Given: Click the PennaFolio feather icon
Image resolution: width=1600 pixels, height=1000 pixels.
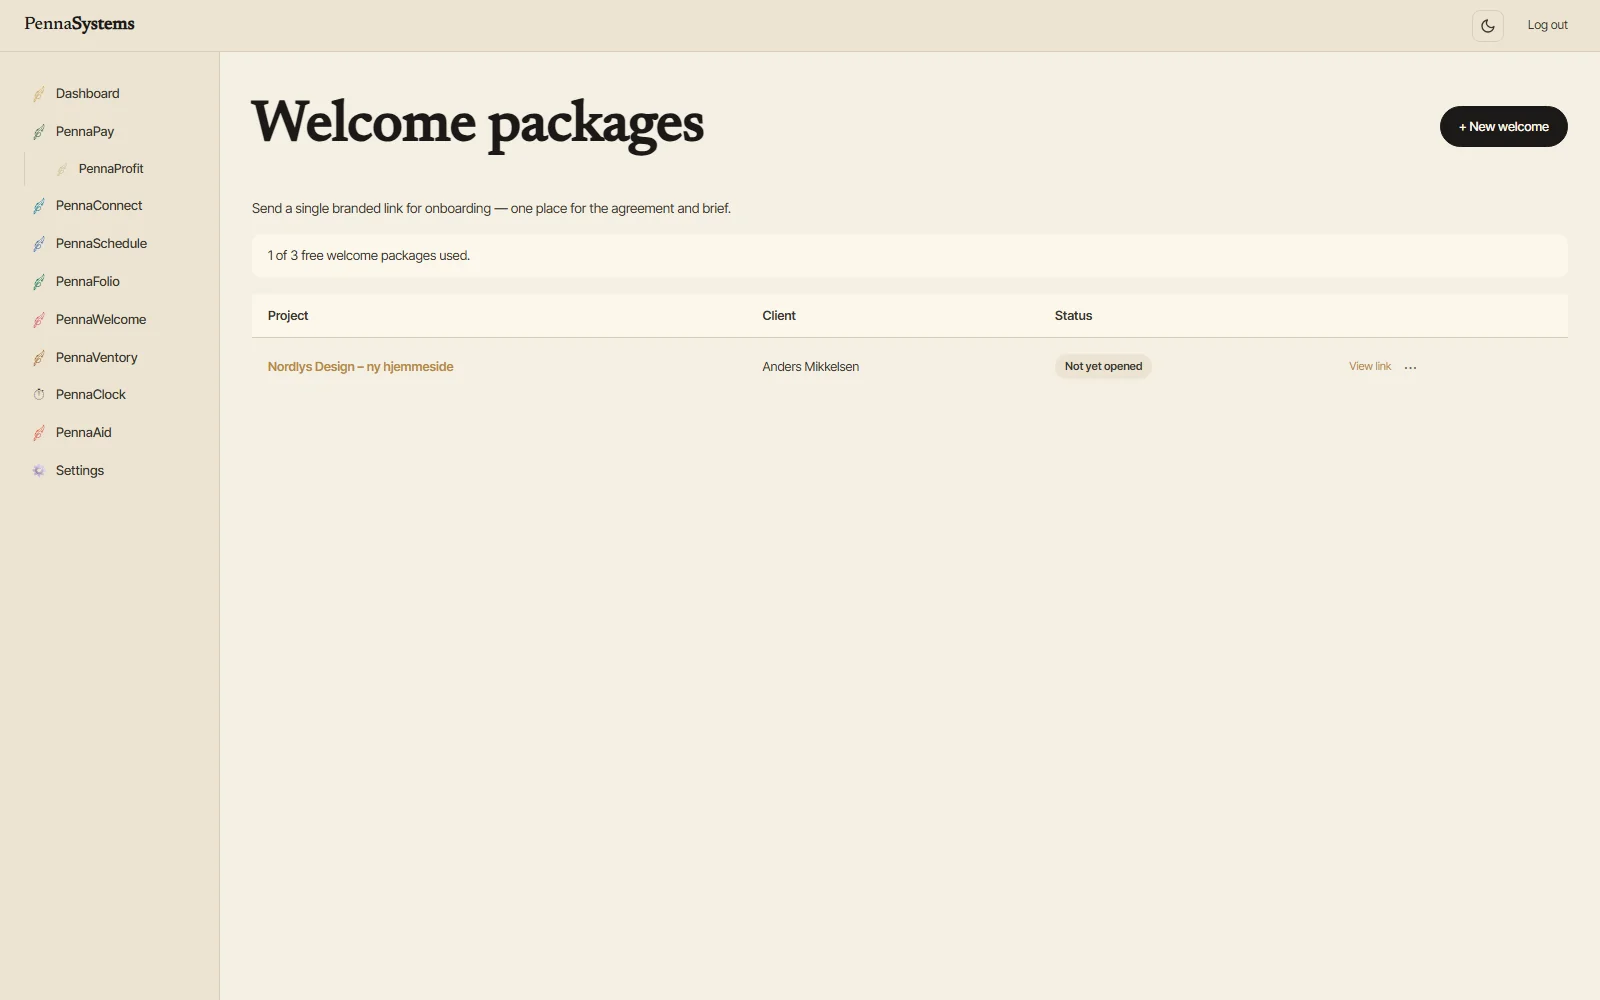Looking at the screenshot, I should click(39, 282).
